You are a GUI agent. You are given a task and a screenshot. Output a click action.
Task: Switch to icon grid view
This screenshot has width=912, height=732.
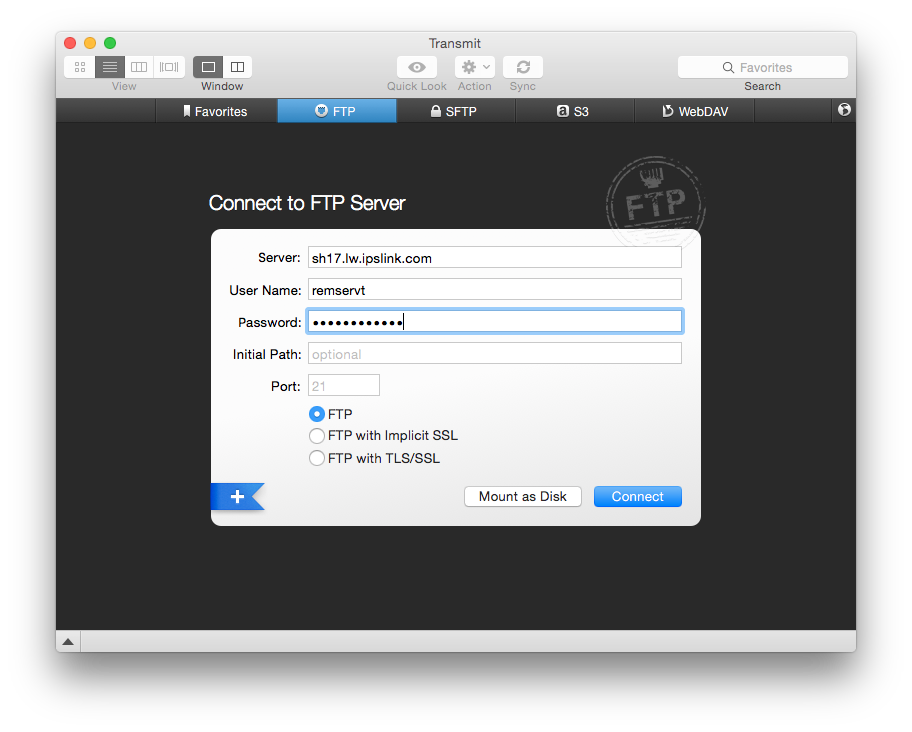[80, 67]
